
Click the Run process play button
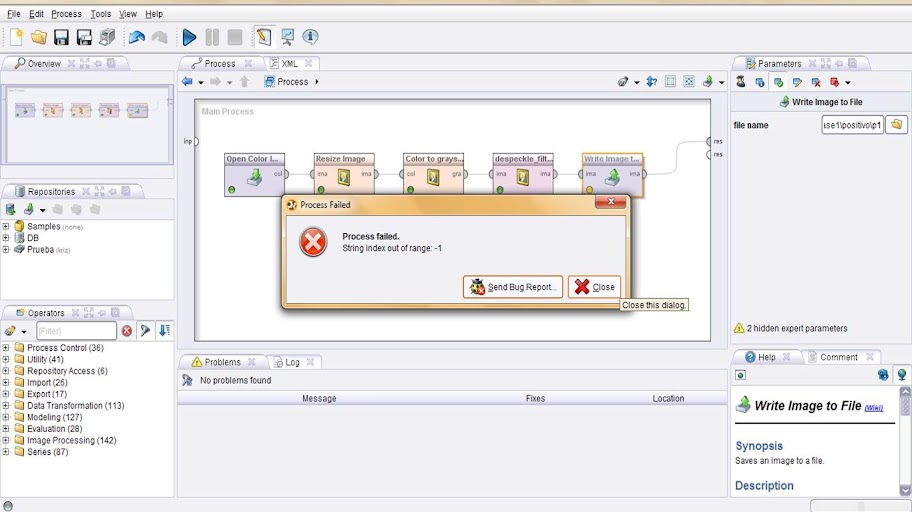[x=189, y=38]
